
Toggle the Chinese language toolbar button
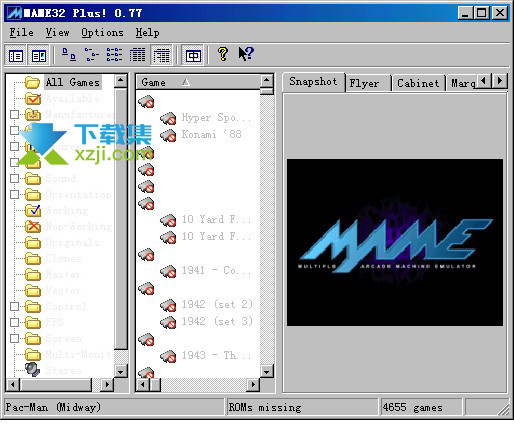193,55
